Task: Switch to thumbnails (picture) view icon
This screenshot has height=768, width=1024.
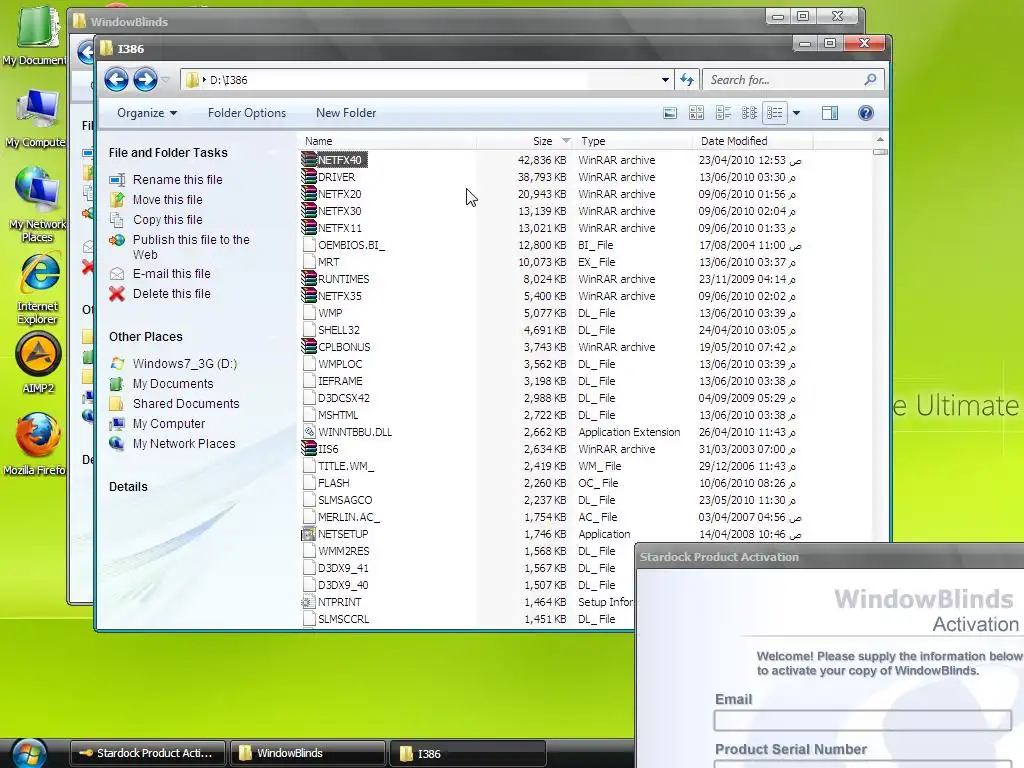Action: tap(670, 113)
